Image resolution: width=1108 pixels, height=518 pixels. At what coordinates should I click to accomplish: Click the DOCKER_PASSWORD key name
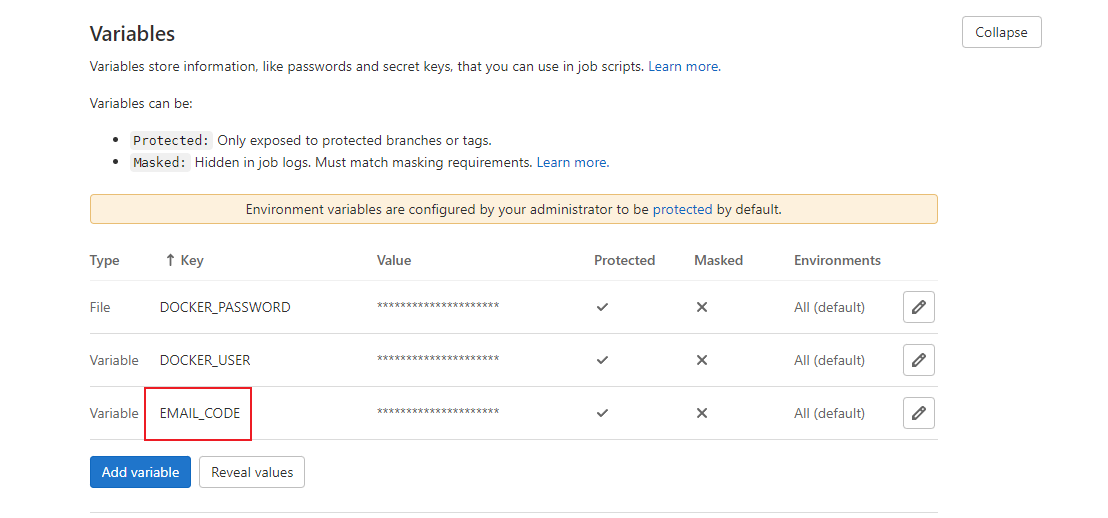pos(225,307)
